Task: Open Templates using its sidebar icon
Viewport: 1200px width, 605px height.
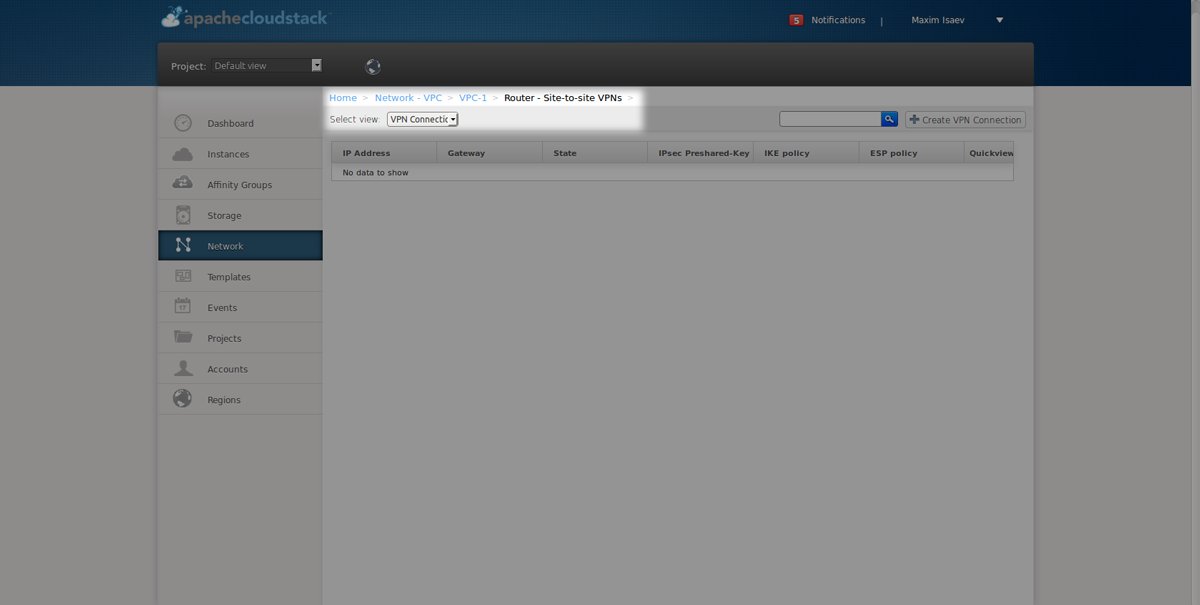Action: point(182,276)
